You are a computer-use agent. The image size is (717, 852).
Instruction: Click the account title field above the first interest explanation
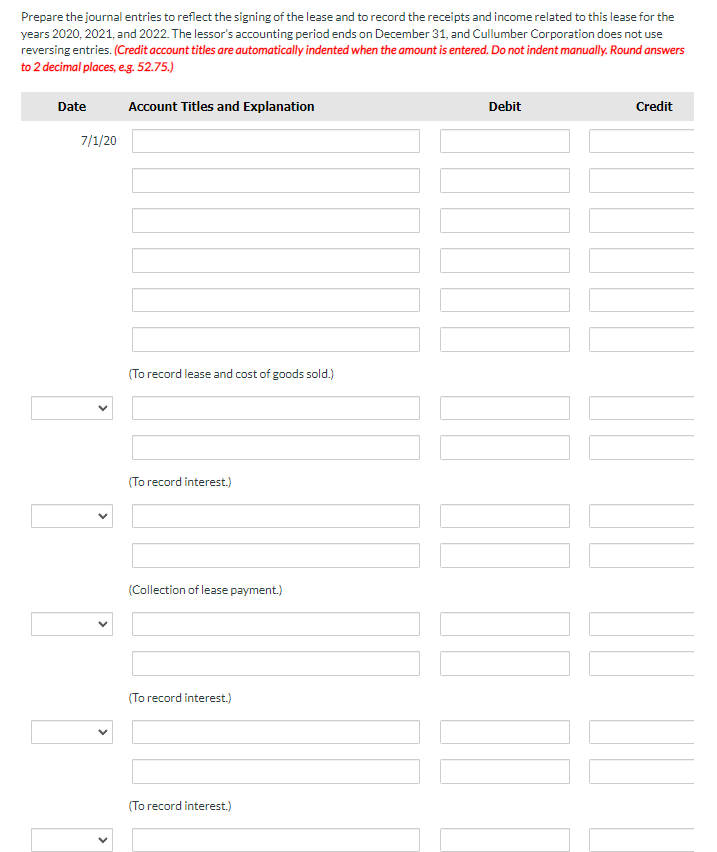[275, 447]
